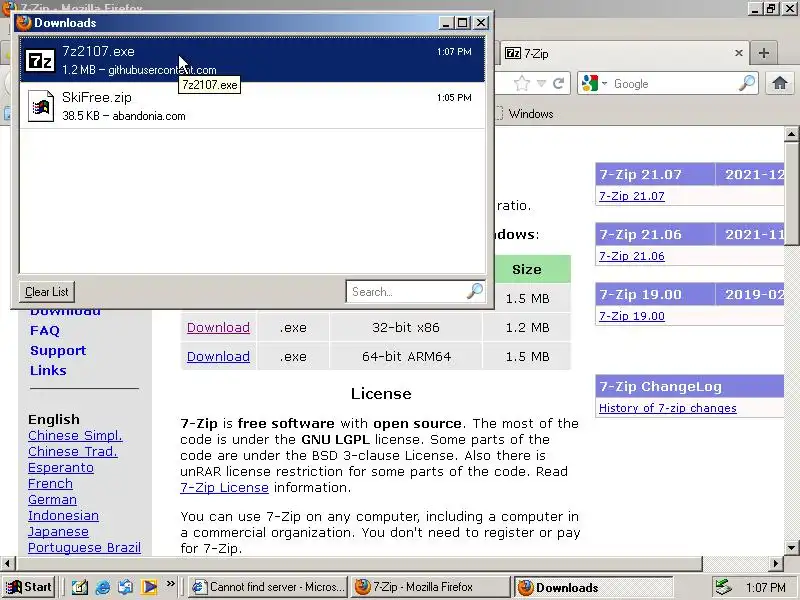Open the Links sidebar link
Viewport: 800px width, 600px height.
pyautogui.click(x=48, y=370)
